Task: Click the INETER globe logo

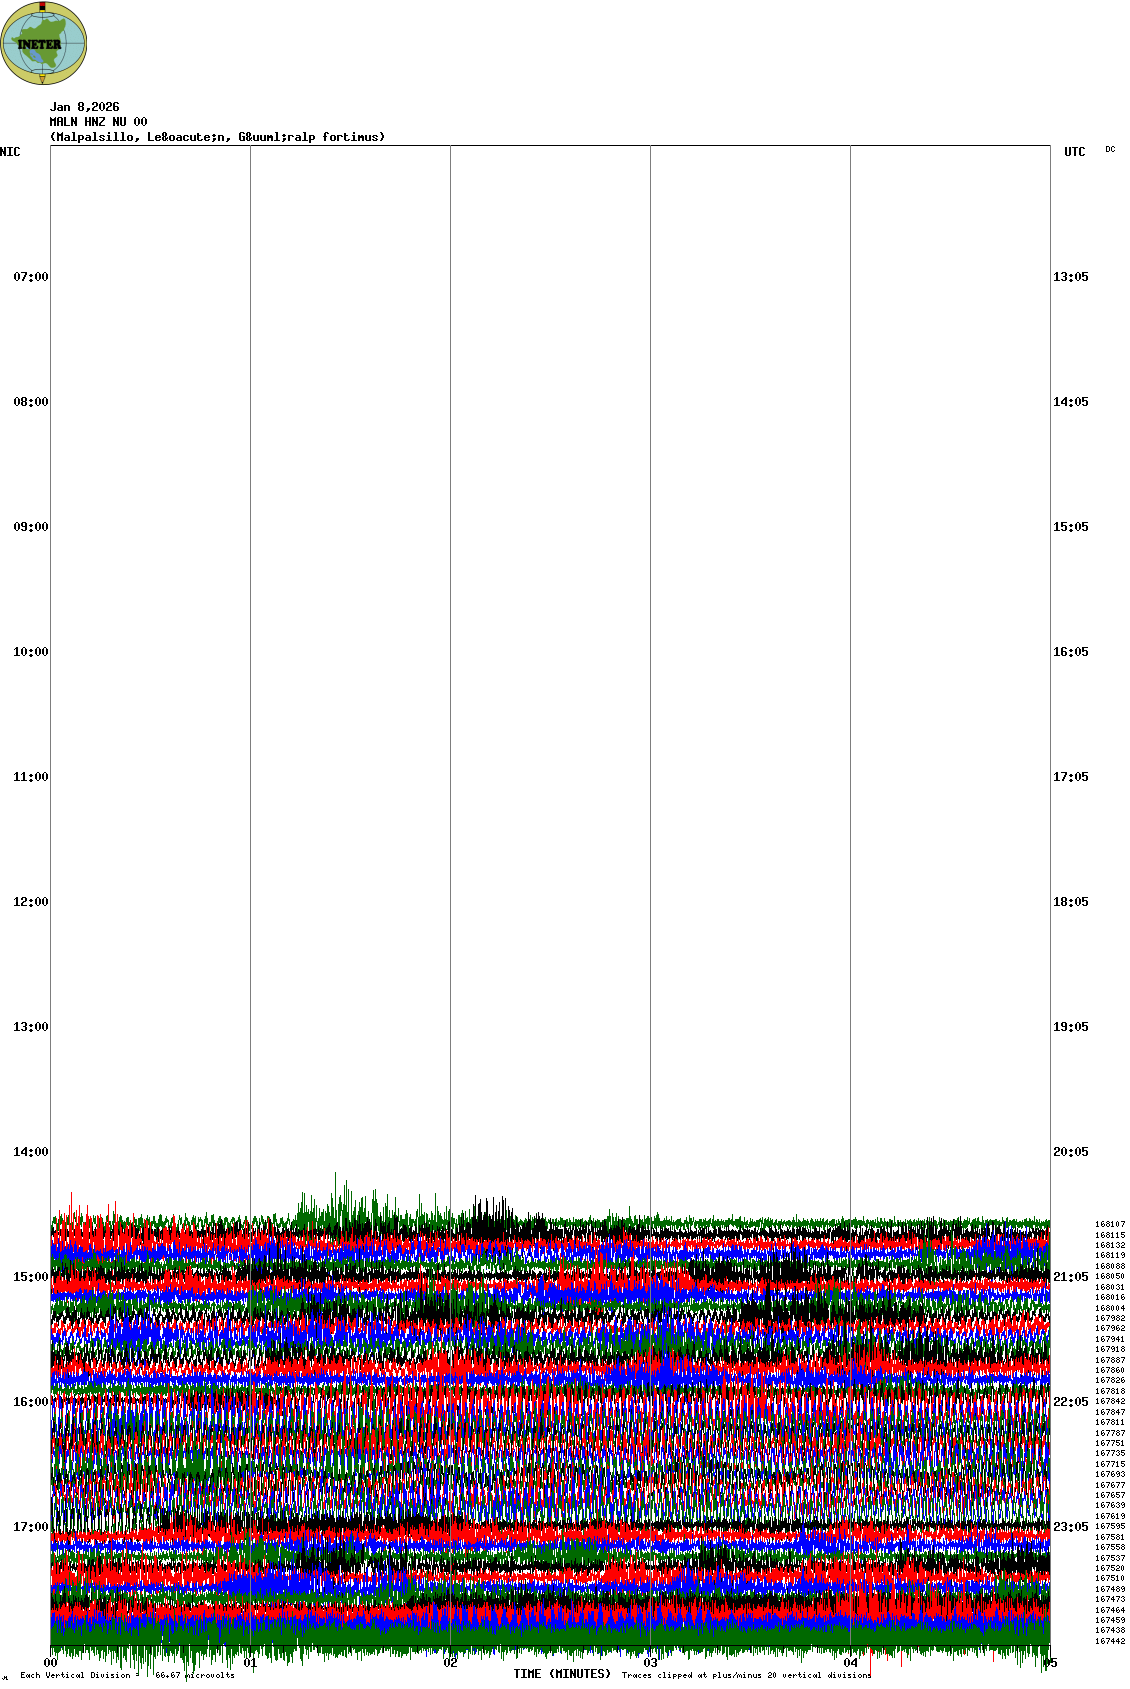Action: click(44, 43)
